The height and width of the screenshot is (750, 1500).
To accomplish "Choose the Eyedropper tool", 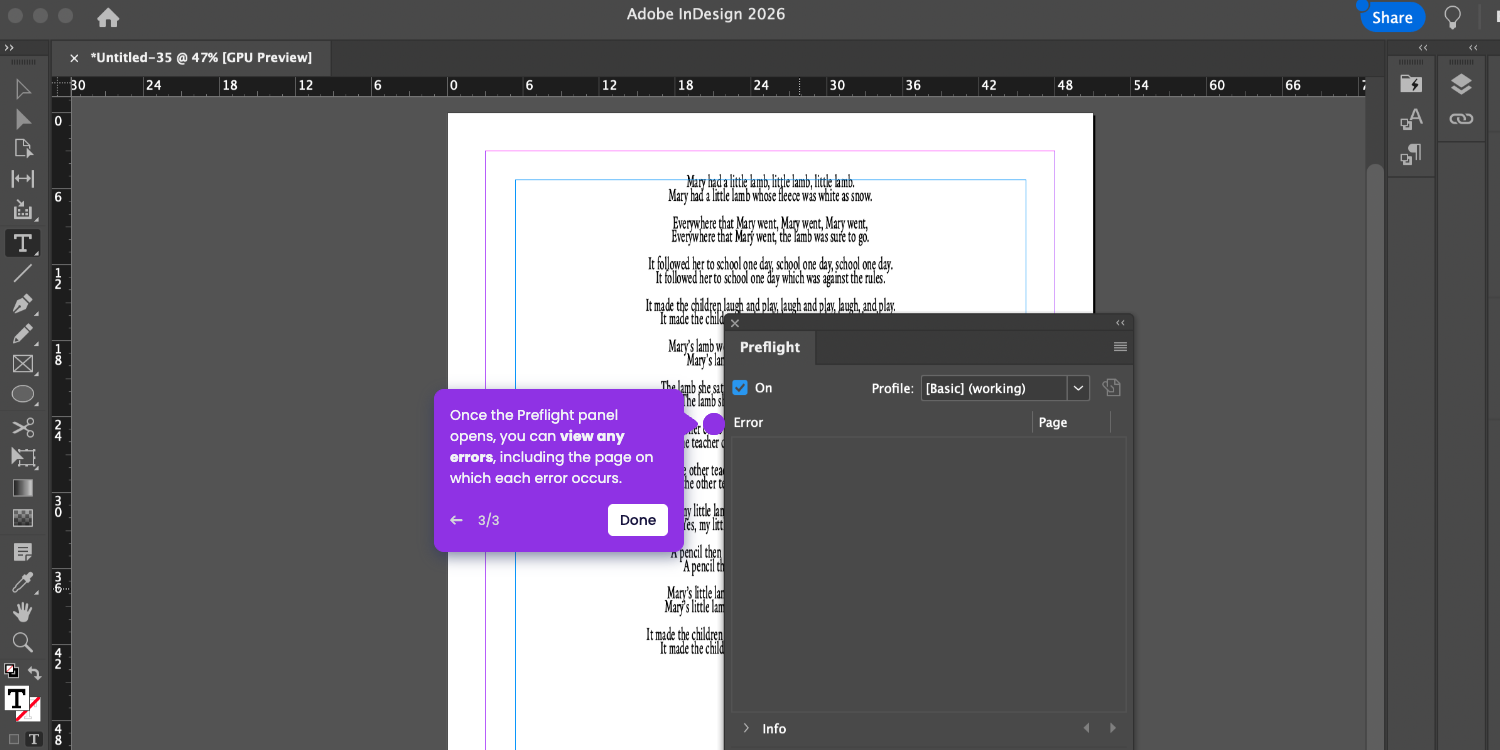I will [23, 582].
